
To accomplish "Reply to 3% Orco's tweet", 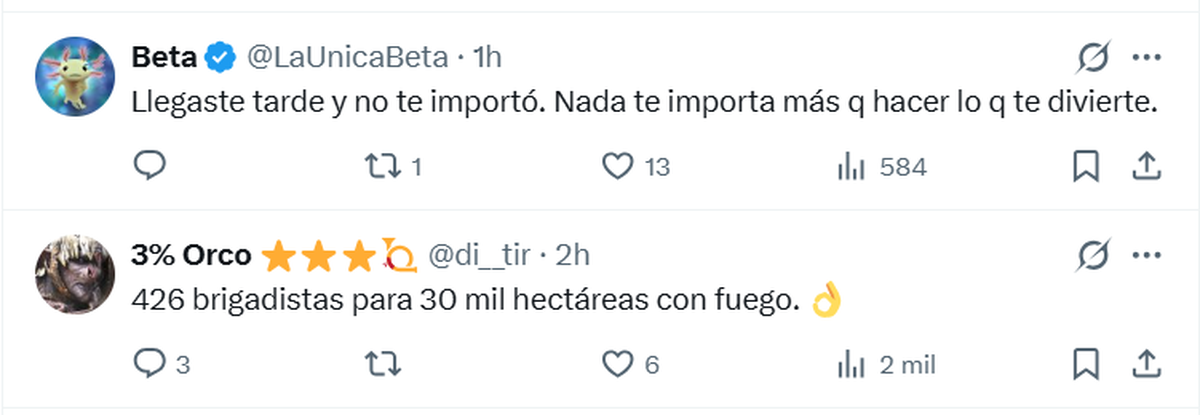I will (x=148, y=363).
